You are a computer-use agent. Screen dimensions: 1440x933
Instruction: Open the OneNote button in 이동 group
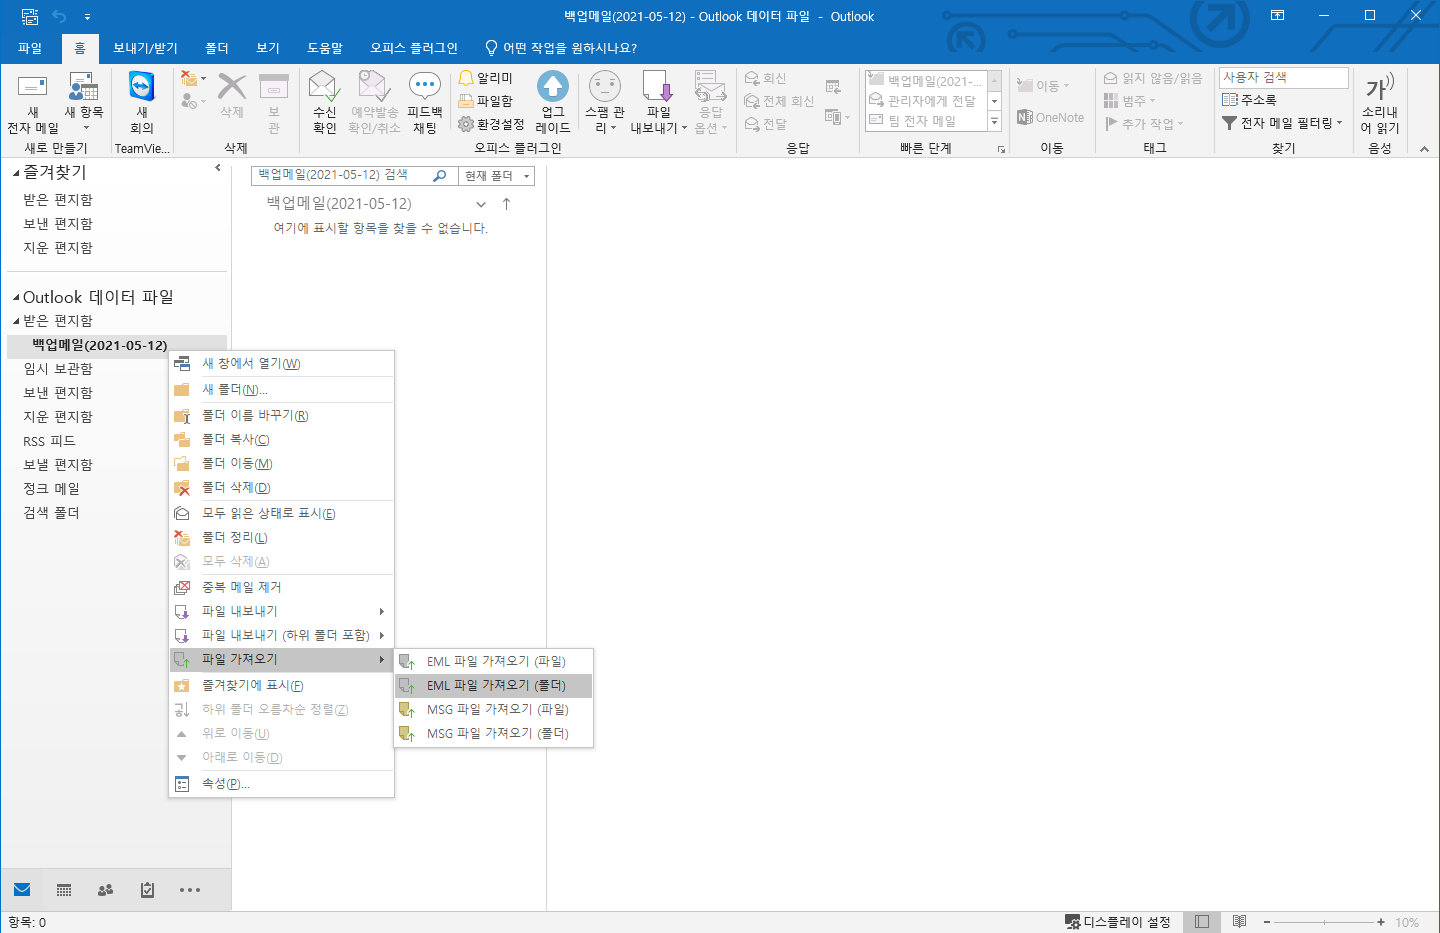click(x=1051, y=118)
